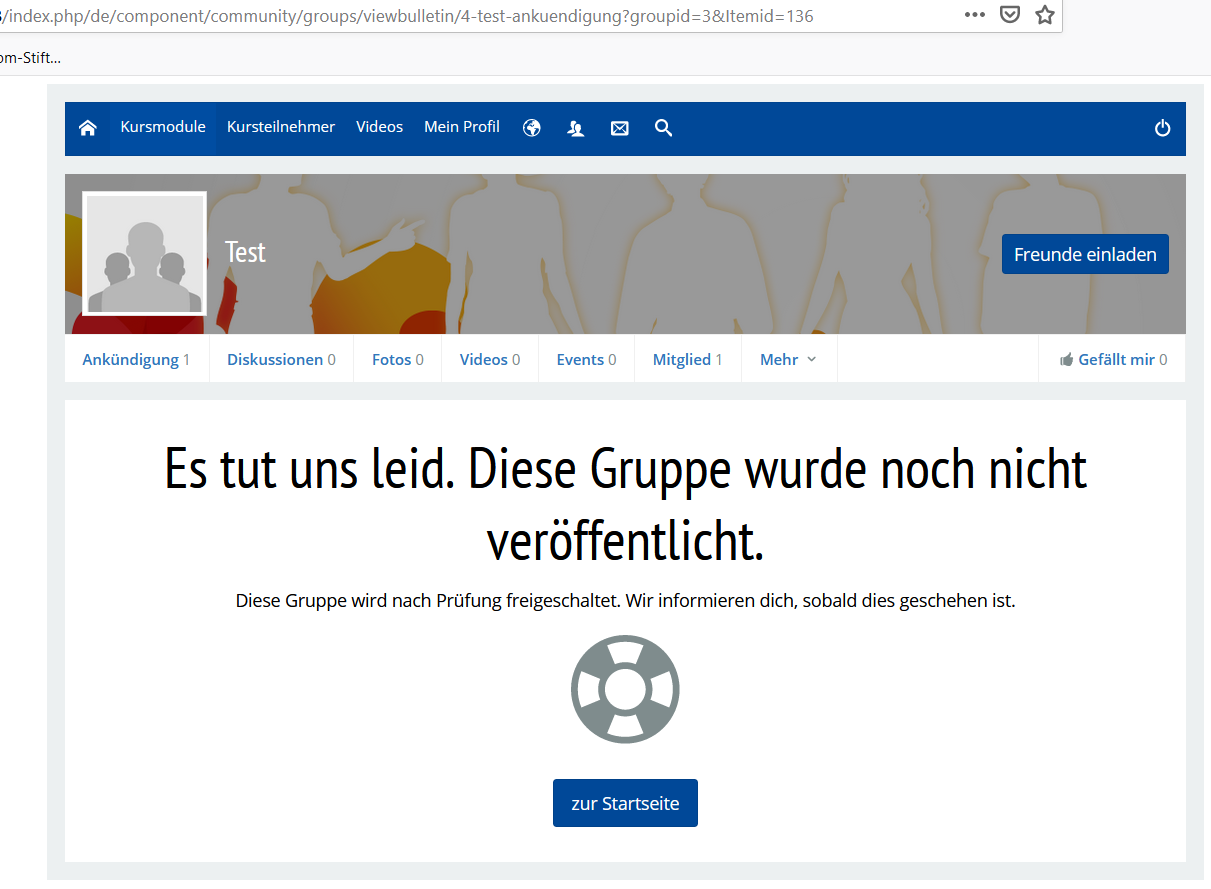Click the Freunde einladen button

(1085, 254)
